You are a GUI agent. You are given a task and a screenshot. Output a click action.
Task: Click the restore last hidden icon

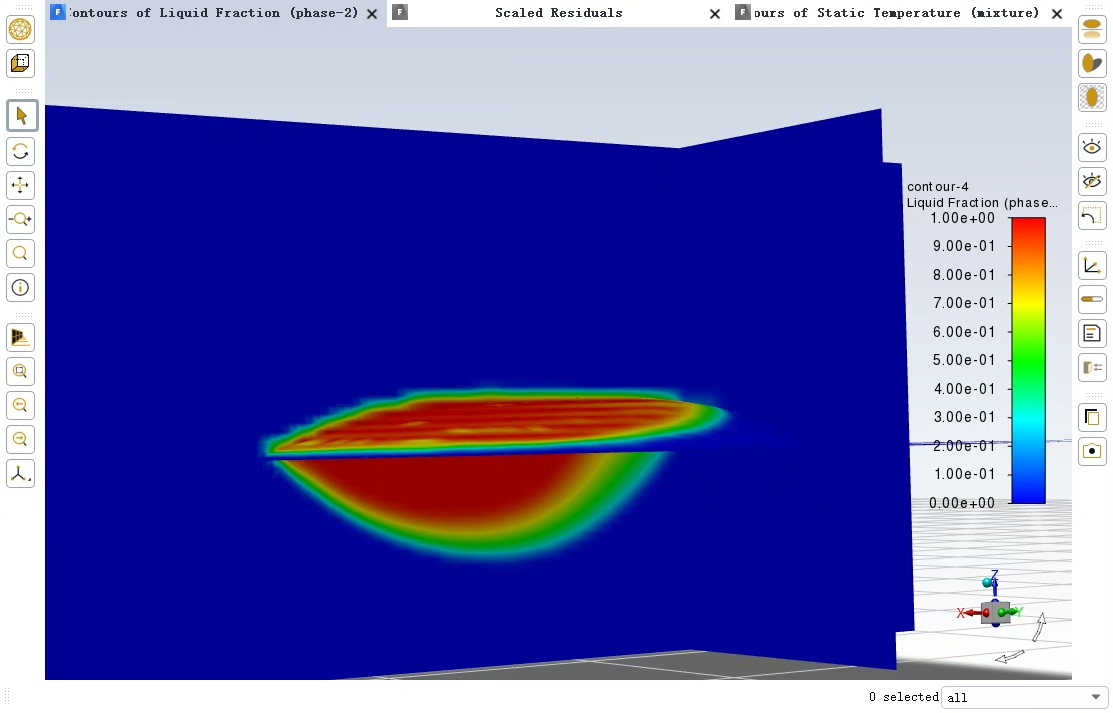1092,216
